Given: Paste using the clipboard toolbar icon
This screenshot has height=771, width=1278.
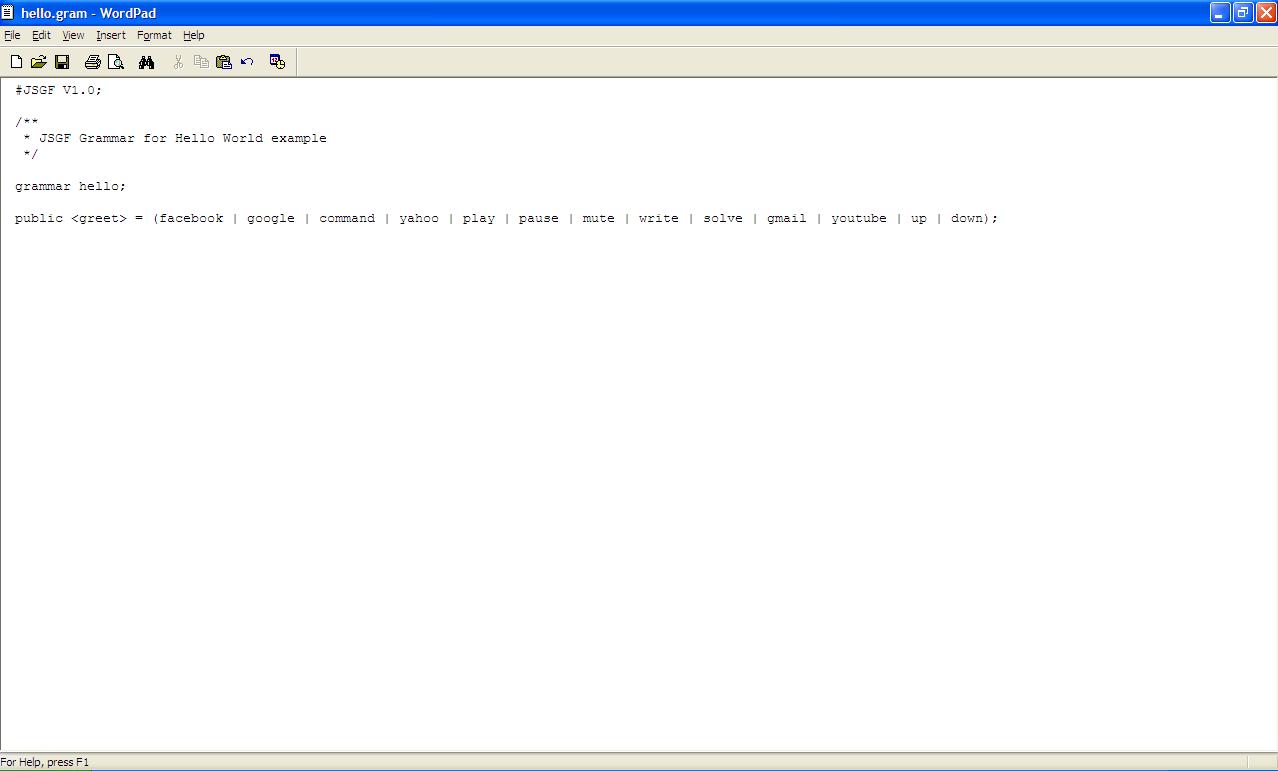Looking at the screenshot, I should tap(224, 62).
